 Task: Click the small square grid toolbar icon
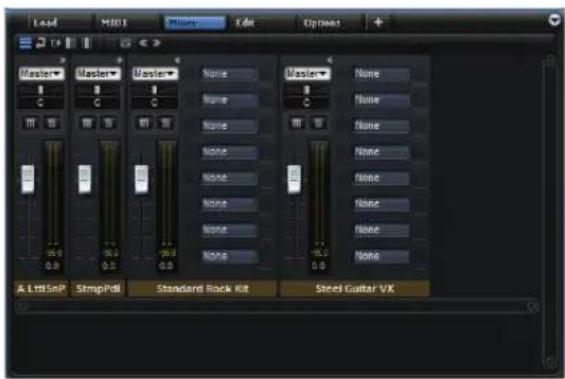[125, 43]
